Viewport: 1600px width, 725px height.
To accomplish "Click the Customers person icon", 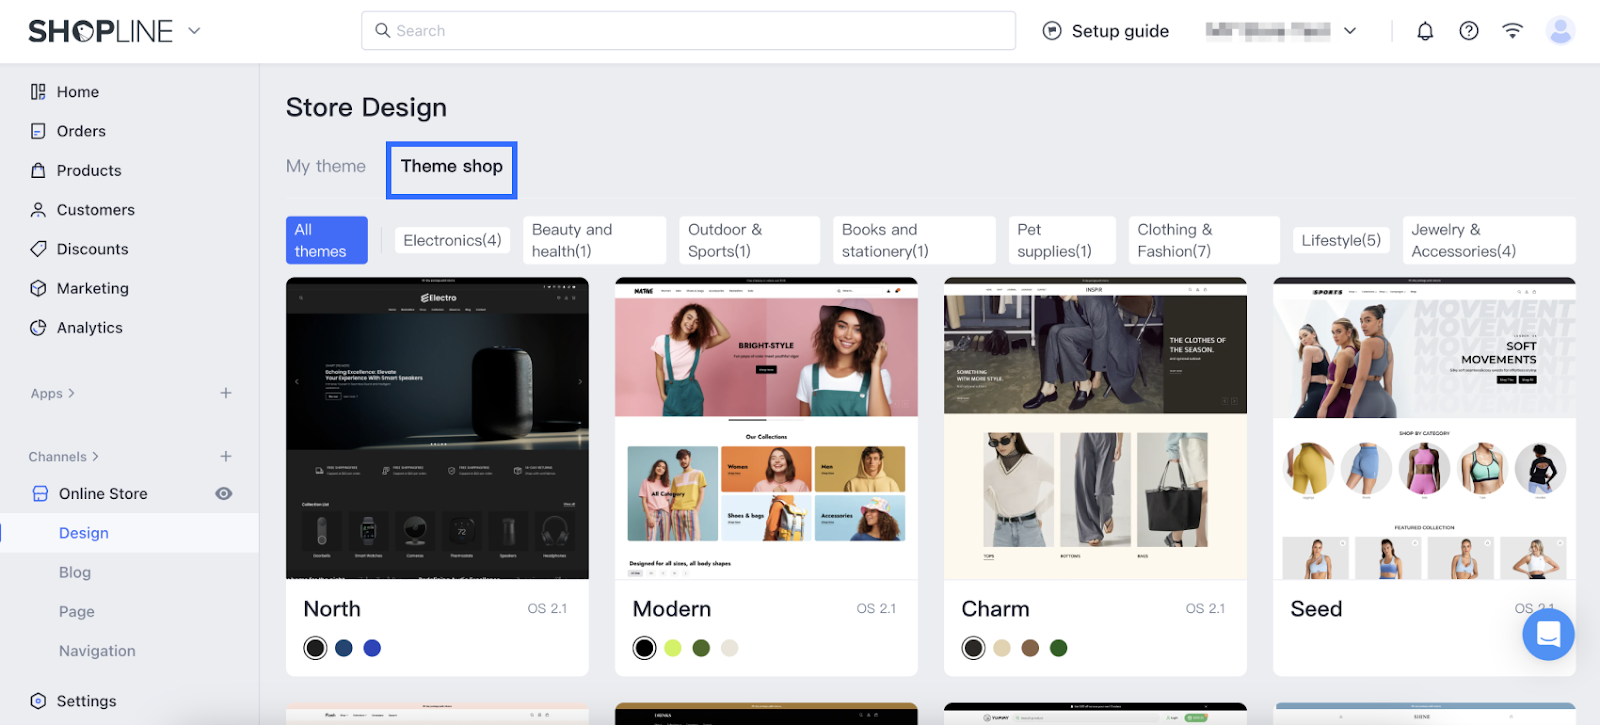I will (x=38, y=210).
